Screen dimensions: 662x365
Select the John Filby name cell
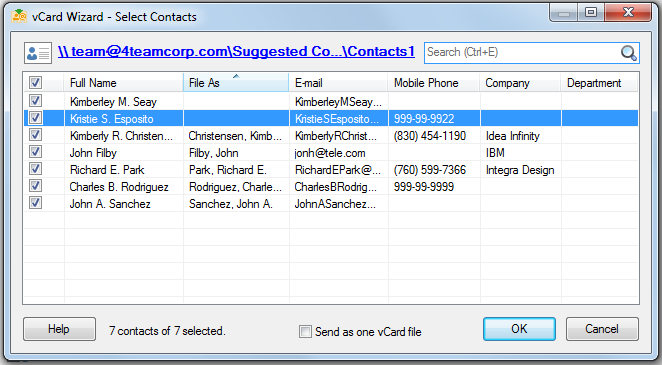click(x=124, y=153)
